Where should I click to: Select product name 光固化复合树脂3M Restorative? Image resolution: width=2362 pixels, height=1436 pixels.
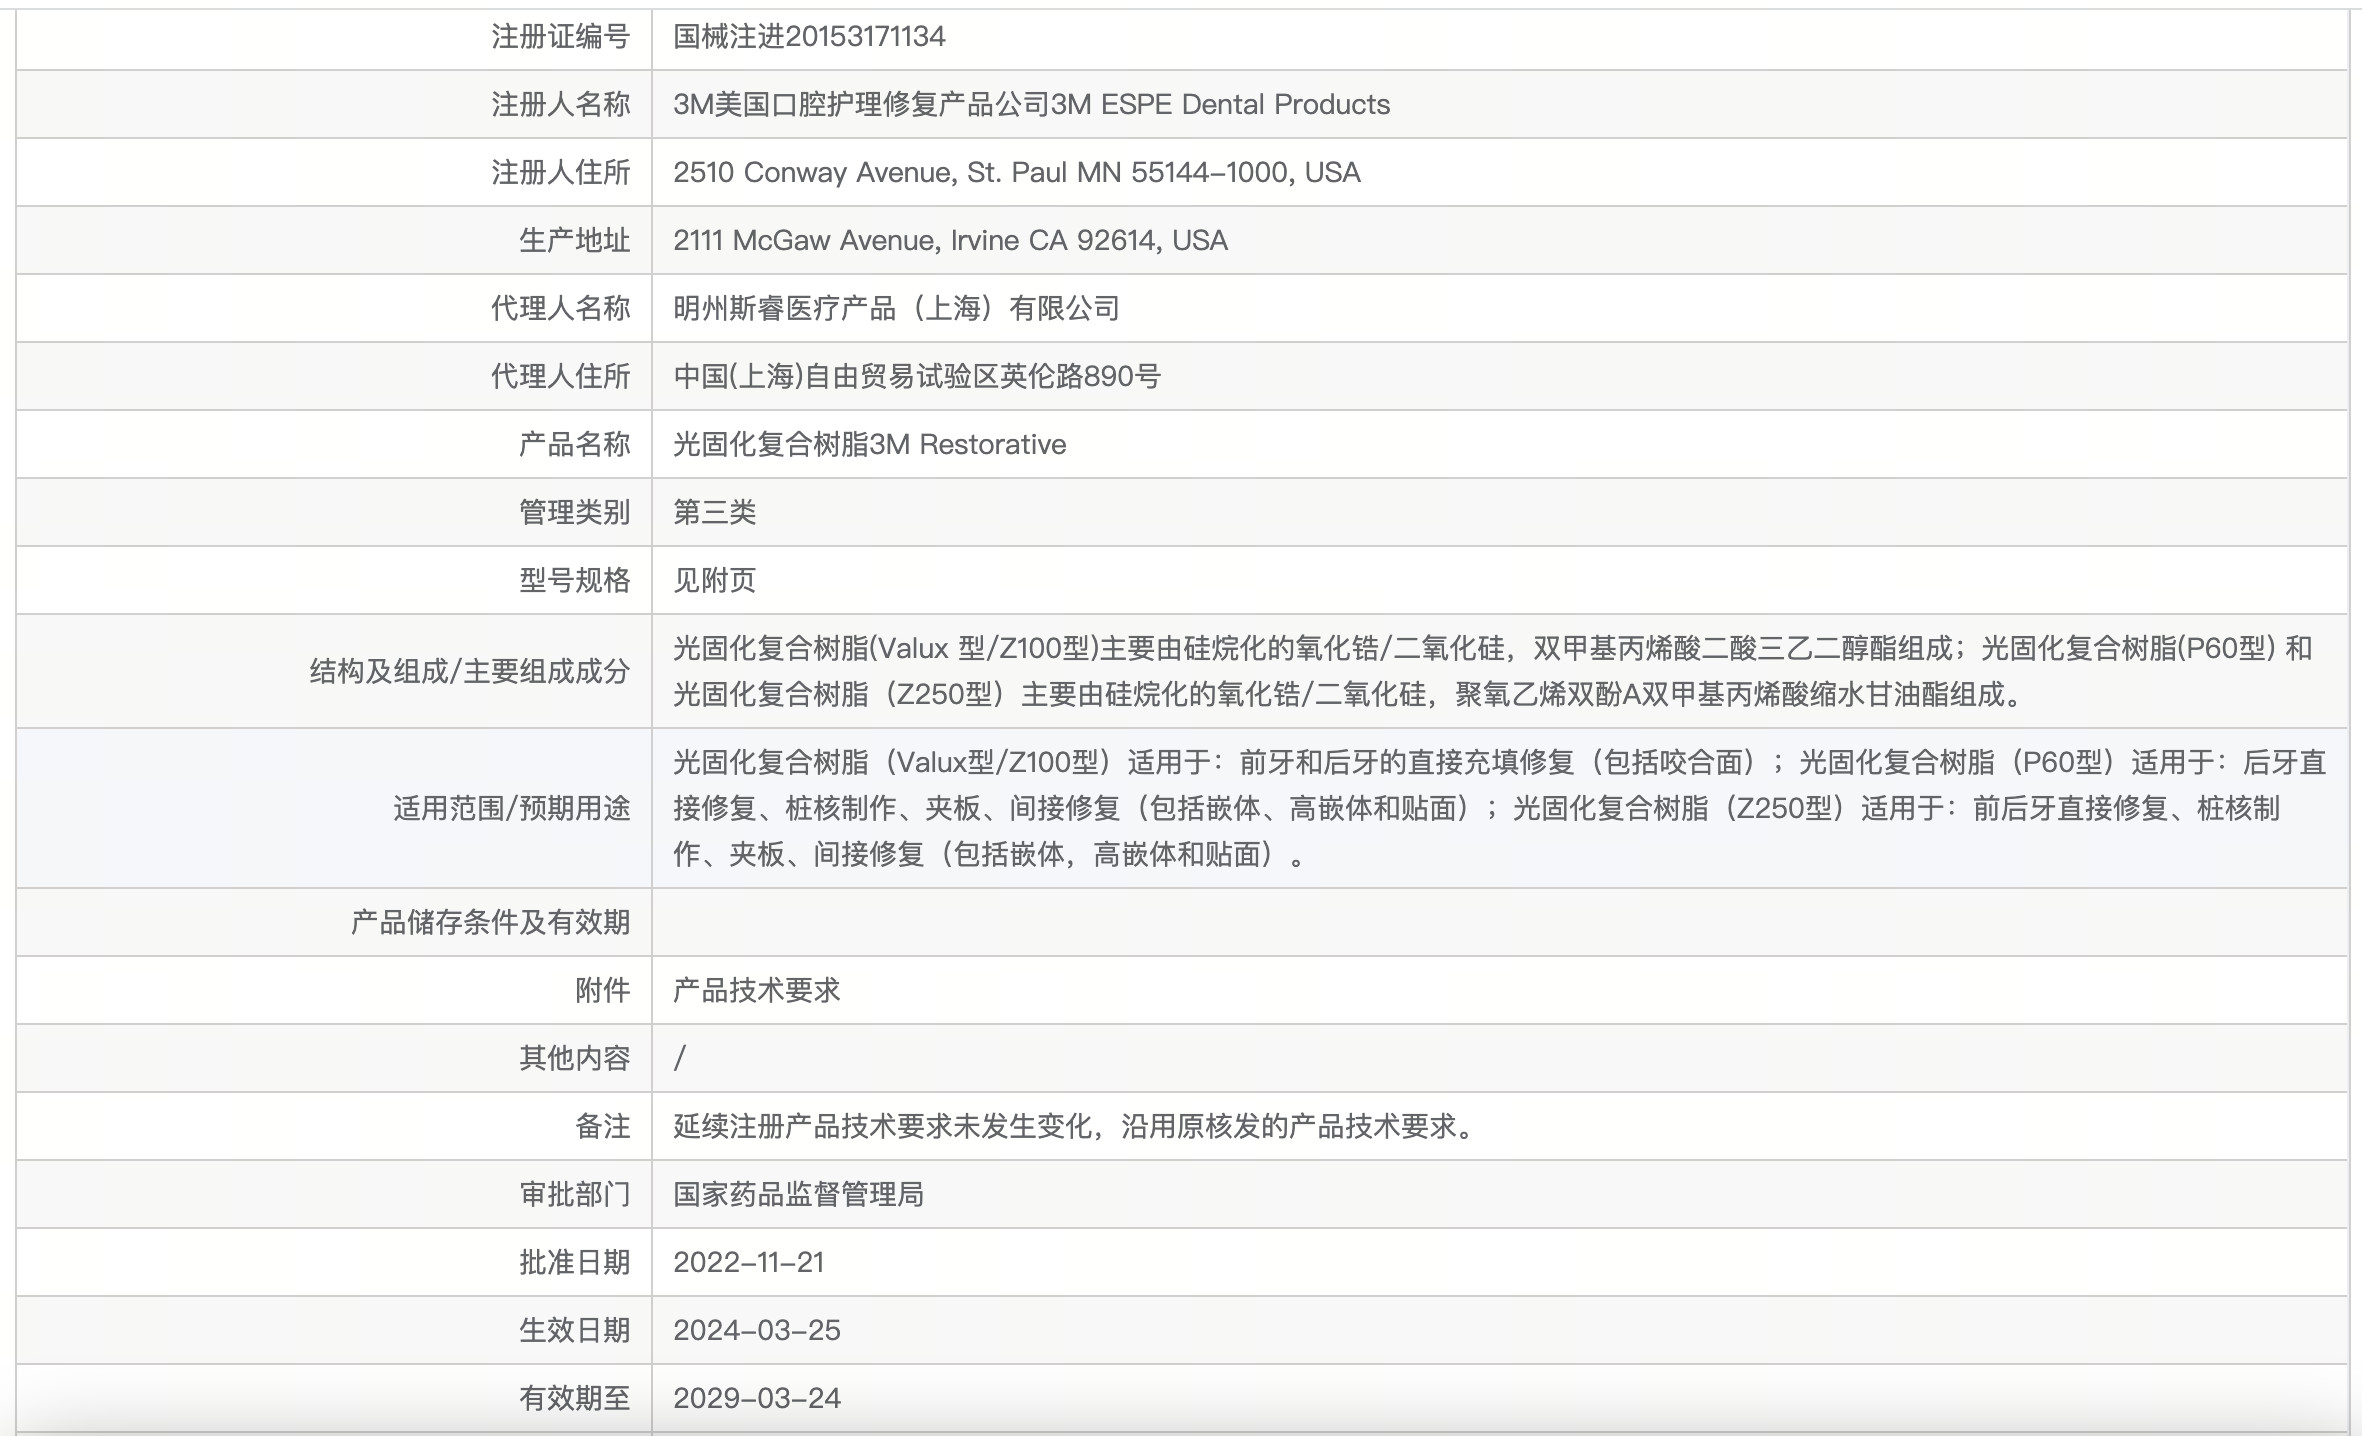(x=870, y=445)
